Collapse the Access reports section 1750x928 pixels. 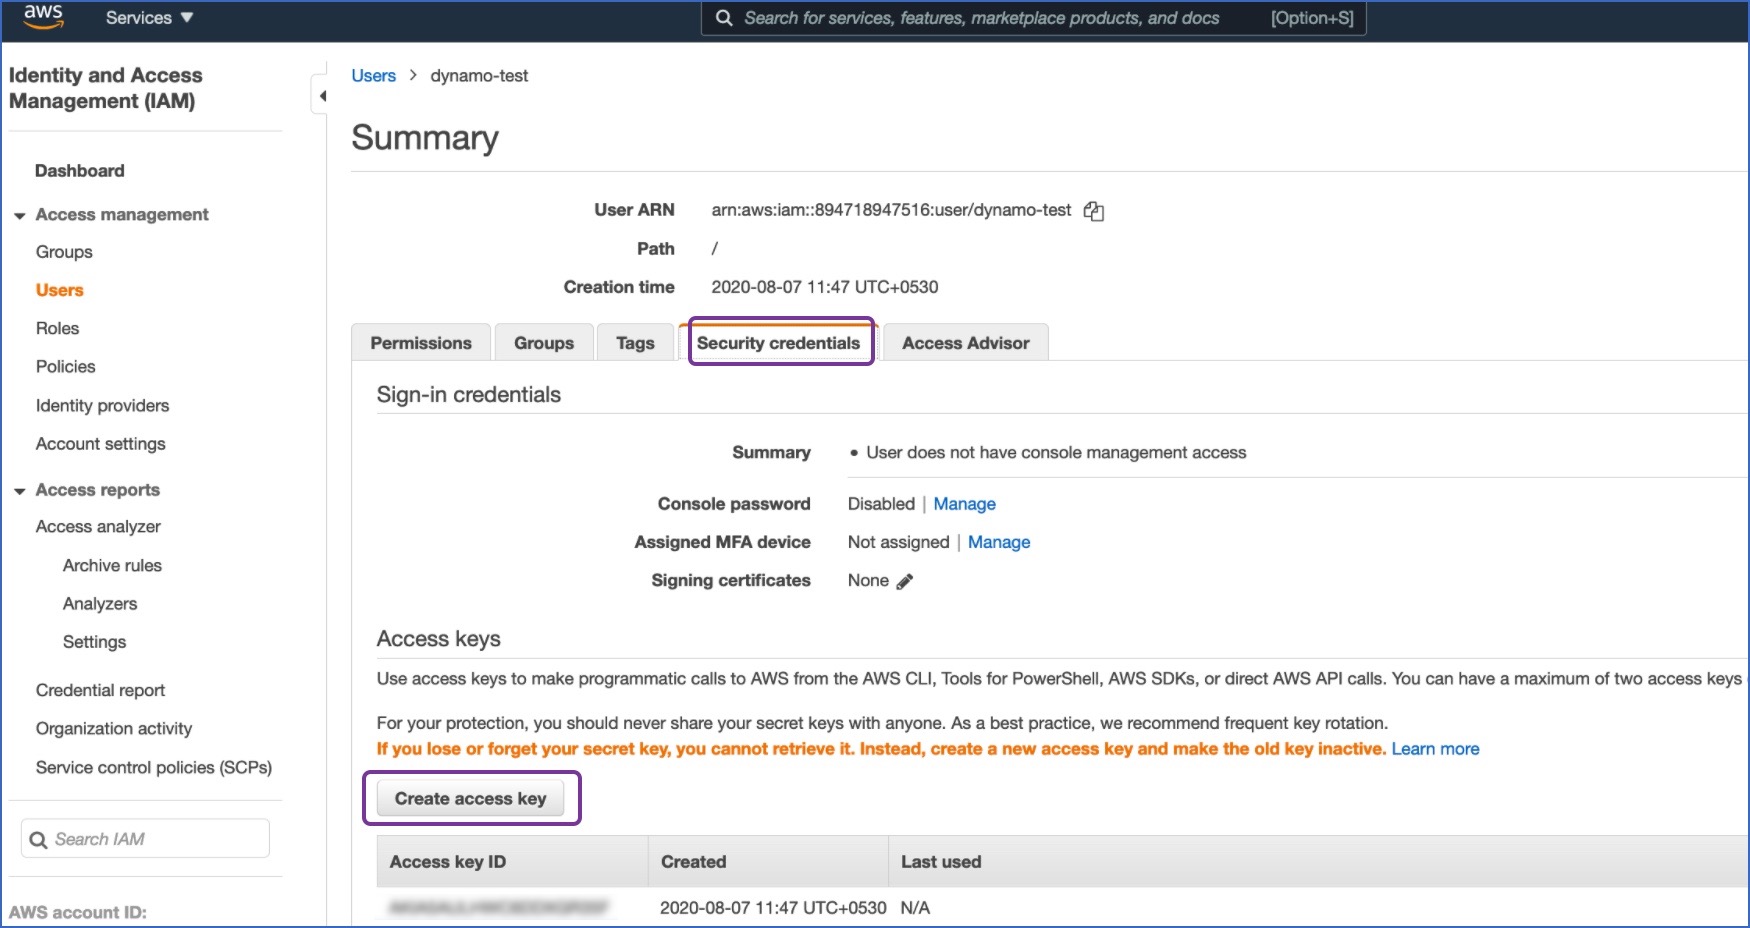pos(19,490)
